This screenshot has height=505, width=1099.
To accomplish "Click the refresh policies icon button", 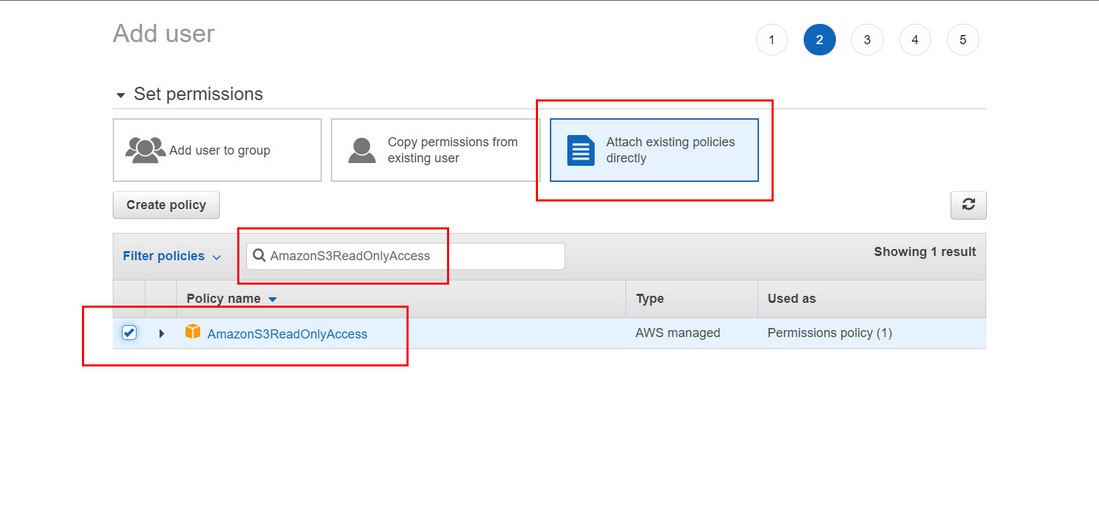I will click(x=968, y=205).
